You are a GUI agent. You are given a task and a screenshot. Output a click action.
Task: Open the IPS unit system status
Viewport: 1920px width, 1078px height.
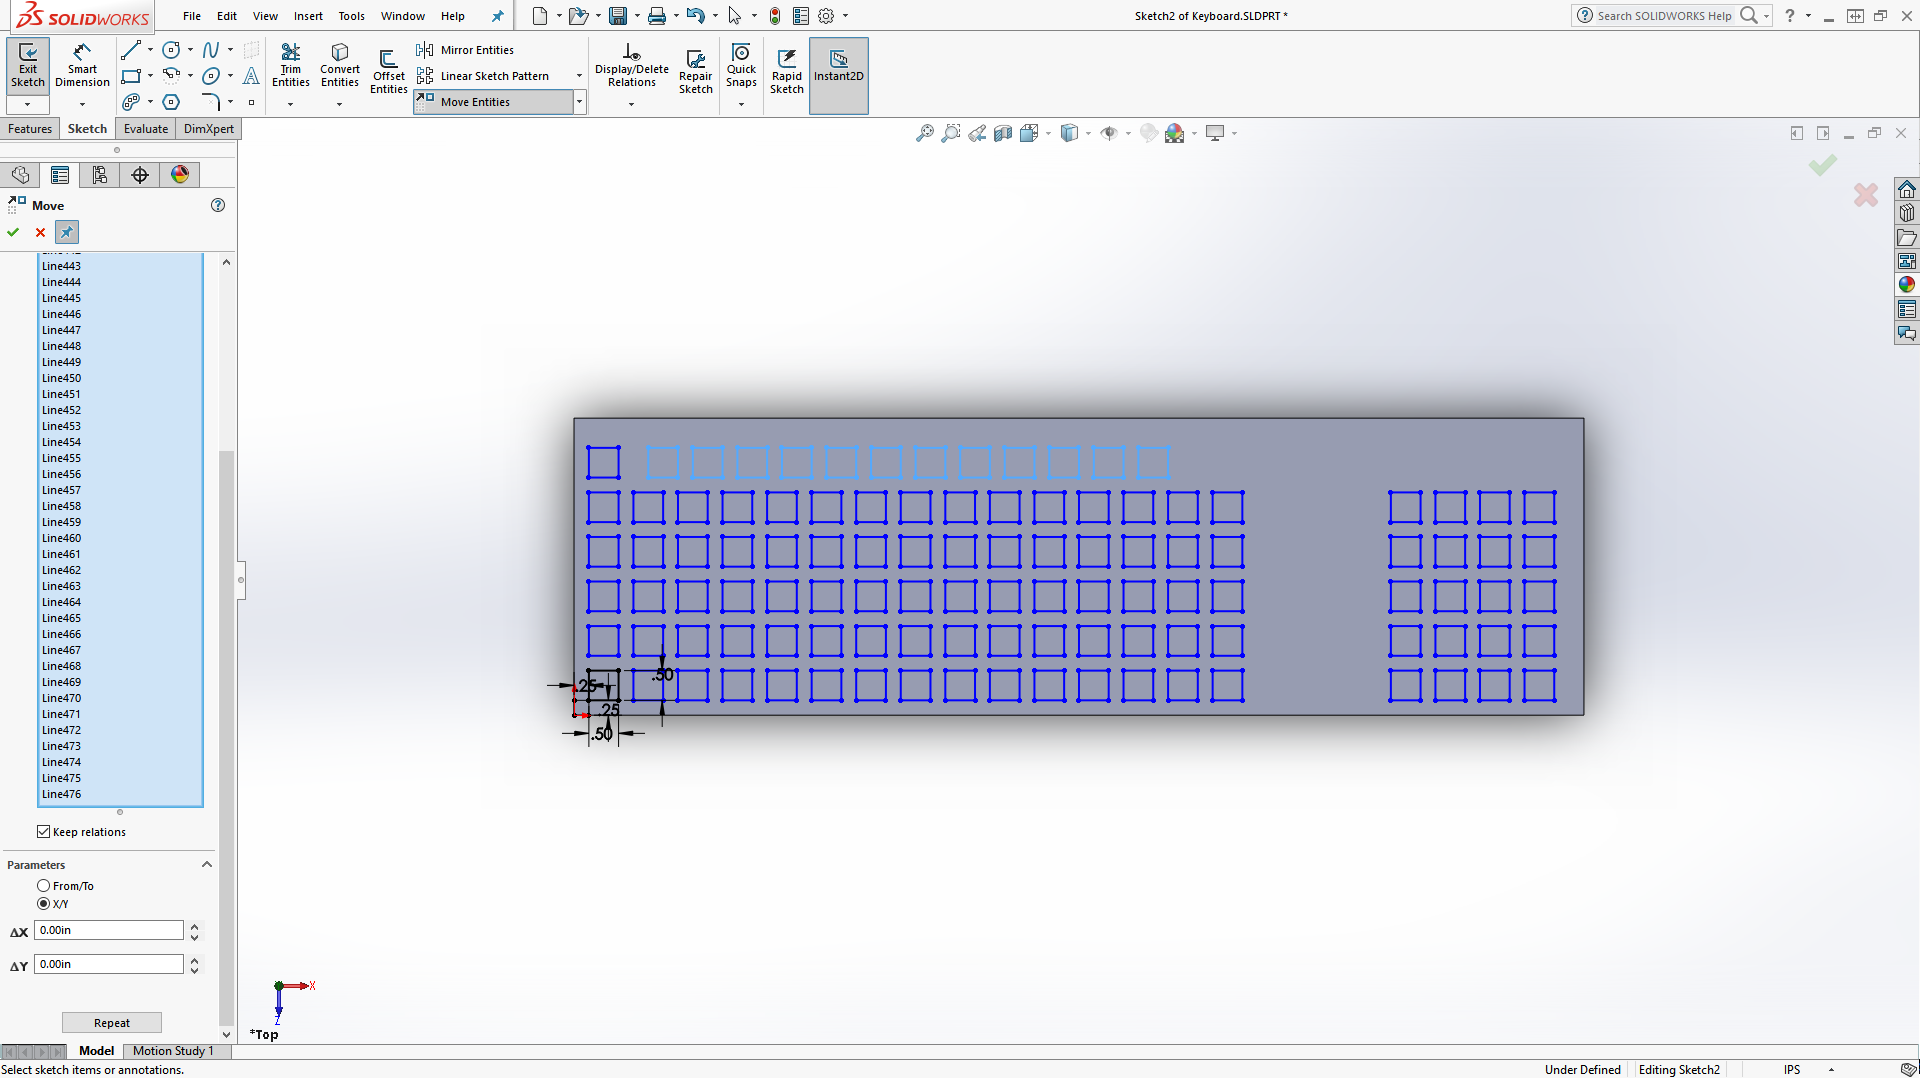click(1791, 1070)
